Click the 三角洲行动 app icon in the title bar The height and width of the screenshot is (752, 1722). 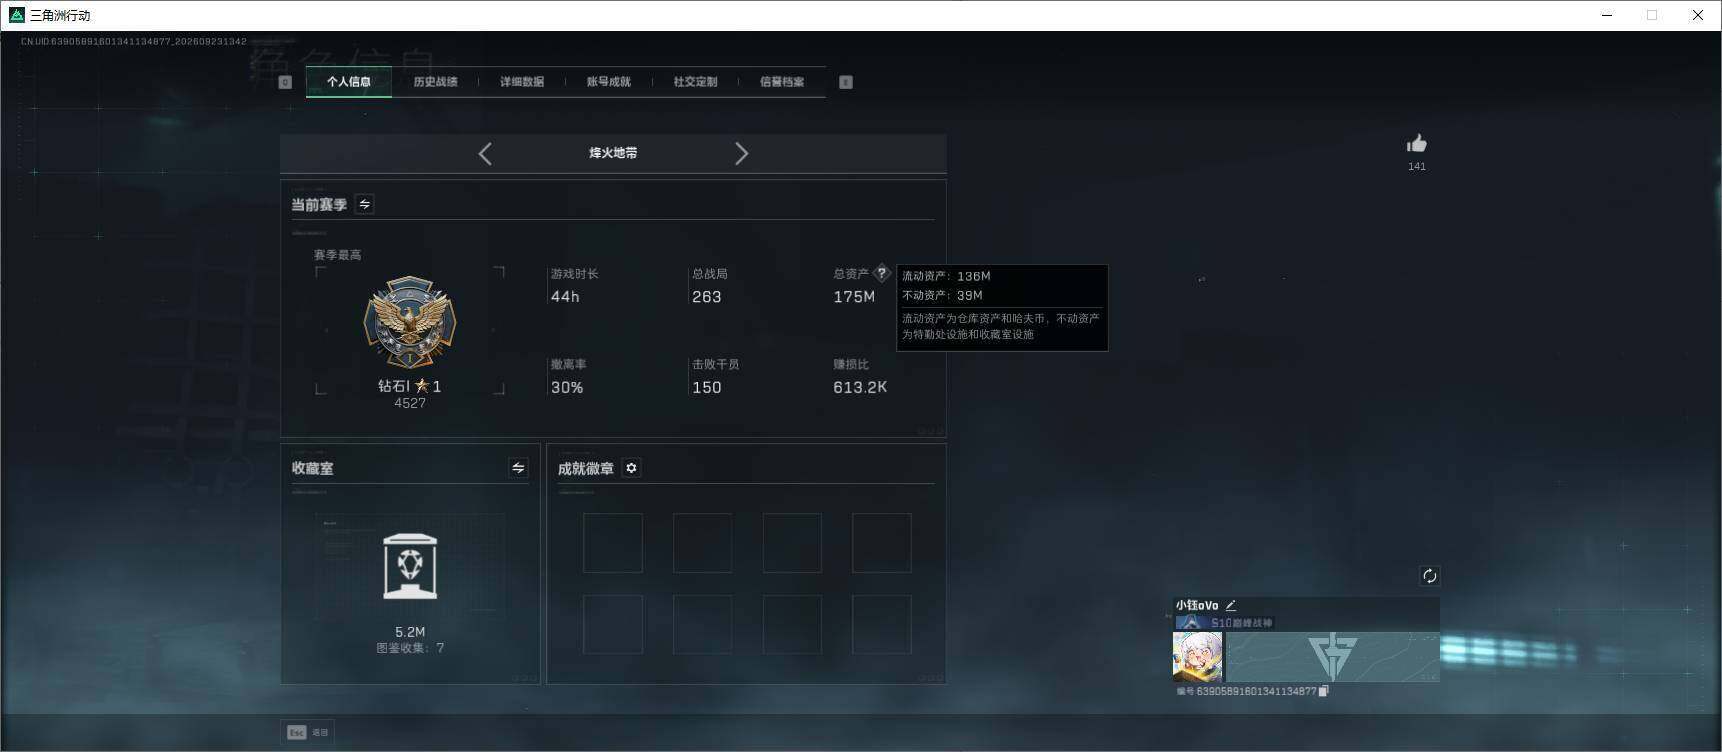[16, 15]
